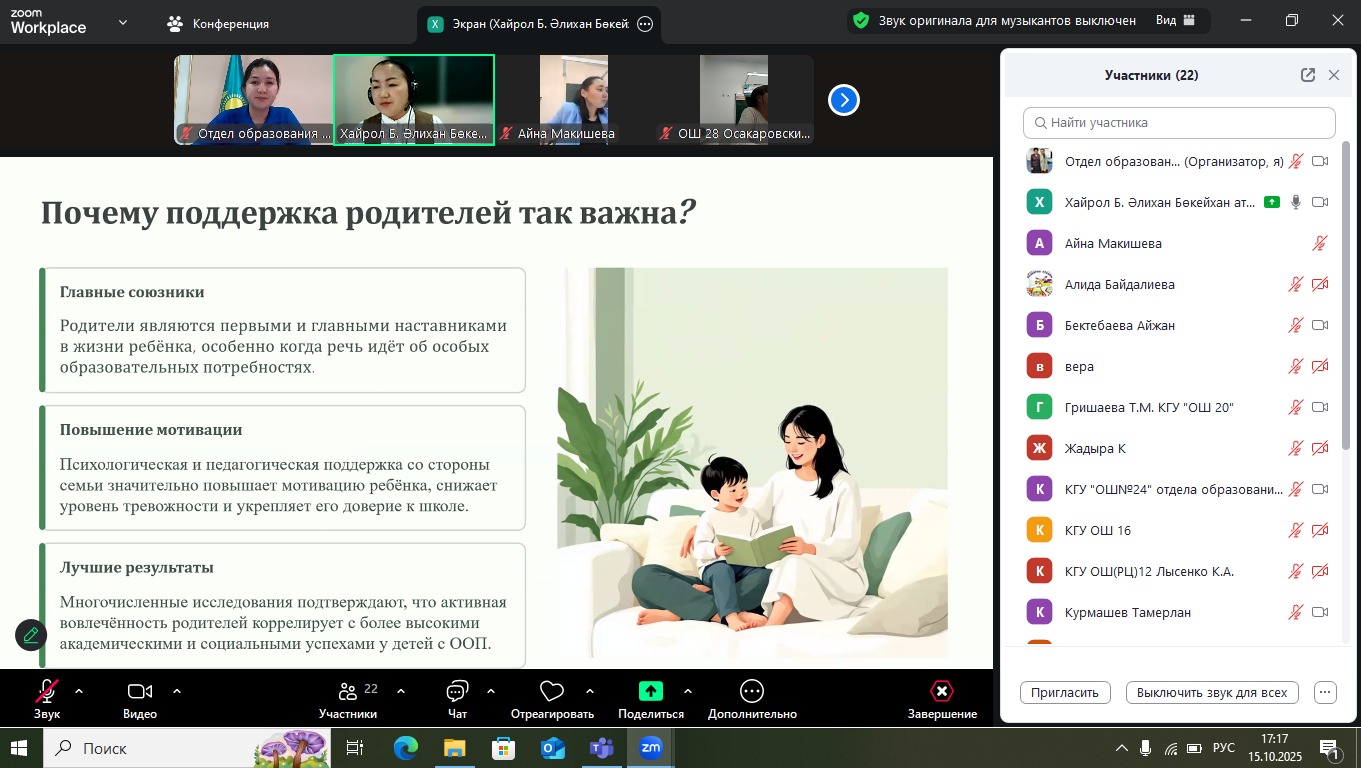The image size is (1361, 768).
Task: Mute the microphone via the Звук icon
Action: [x=47, y=691]
